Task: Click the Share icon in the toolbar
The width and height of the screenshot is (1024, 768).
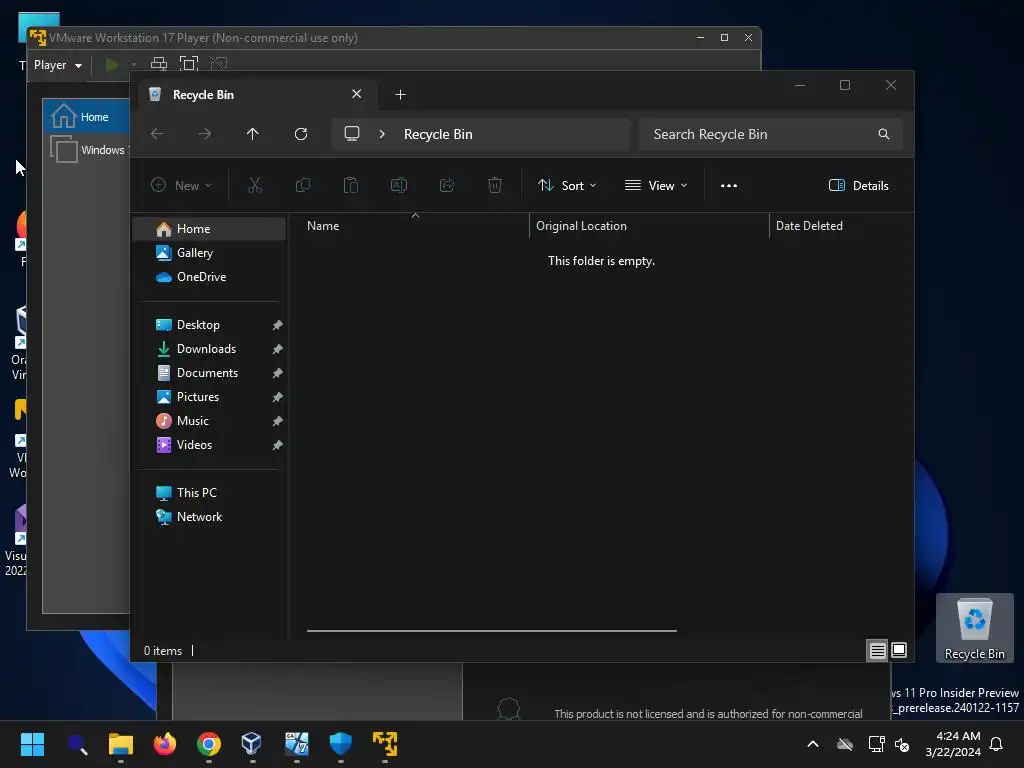Action: click(447, 185)
